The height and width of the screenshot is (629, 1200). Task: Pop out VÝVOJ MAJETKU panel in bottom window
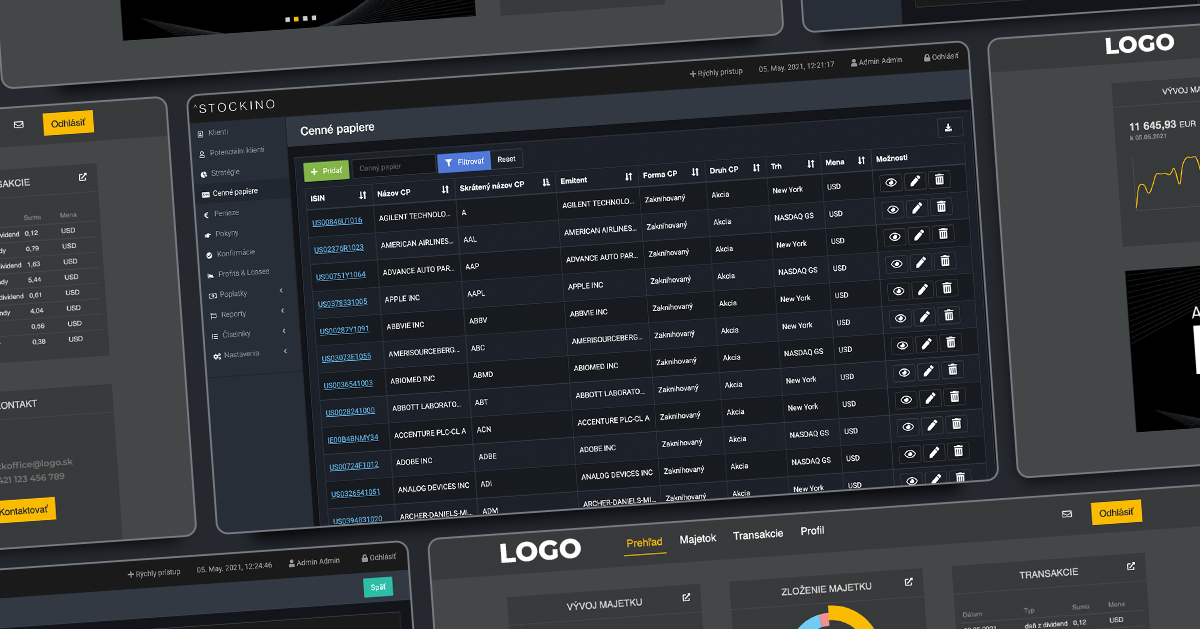click(x=686, y=597)
